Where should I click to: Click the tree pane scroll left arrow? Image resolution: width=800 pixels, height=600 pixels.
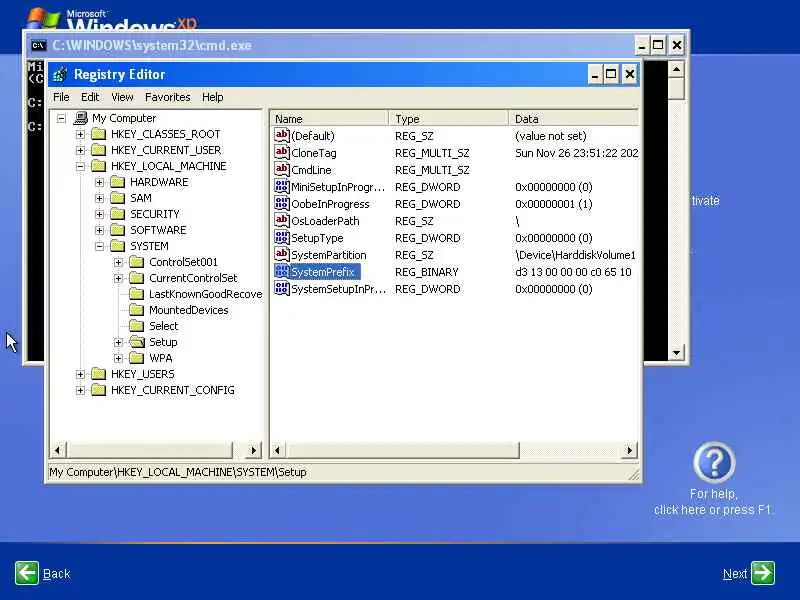click(x=58, y=450)
